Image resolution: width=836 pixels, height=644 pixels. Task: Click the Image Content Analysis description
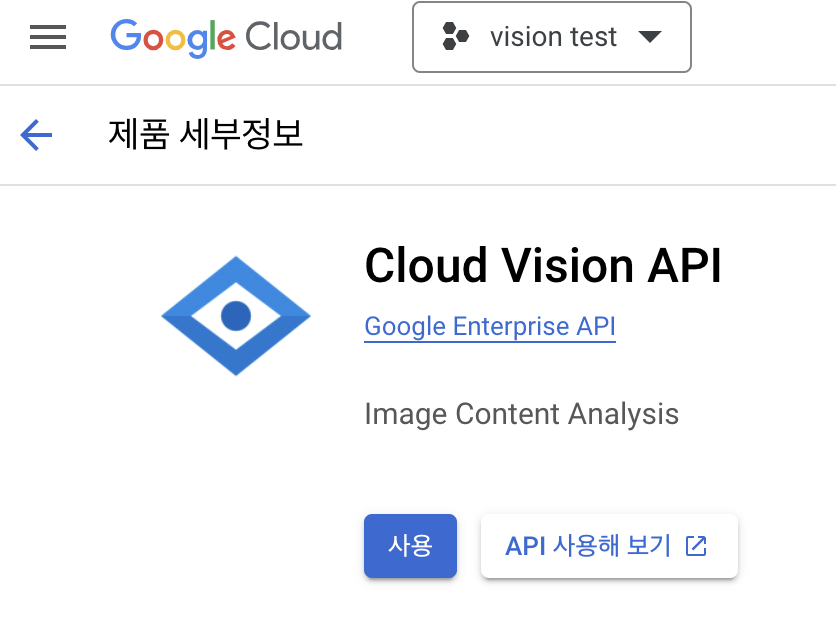click(521, 413)
